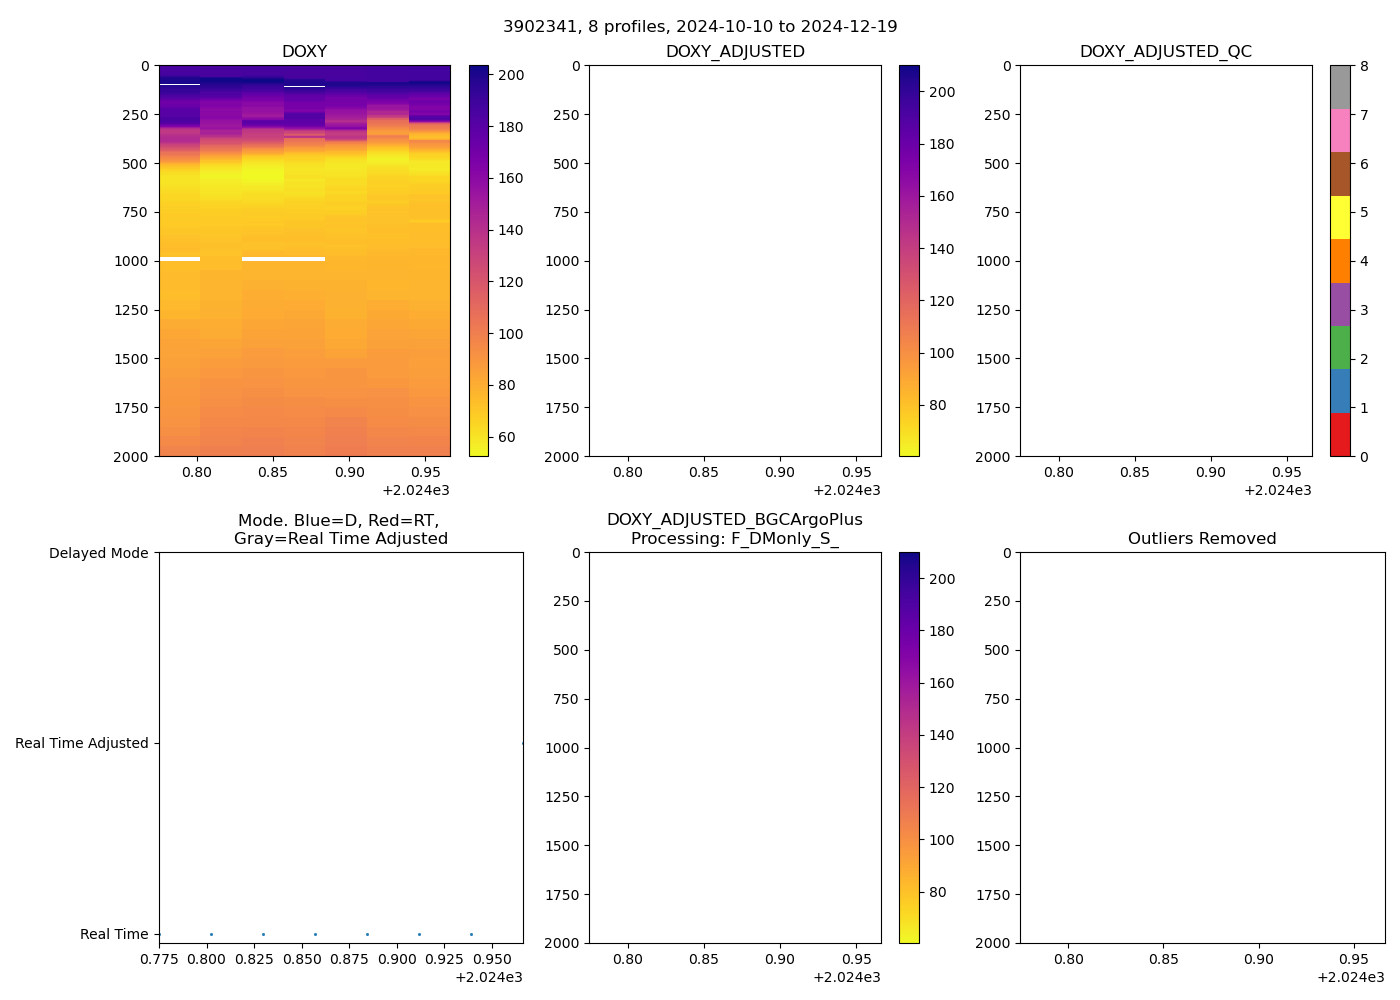The width and height of the screenshot is (1400, 1000).
Task: Click the DOXY plot title
Action: 304,52
